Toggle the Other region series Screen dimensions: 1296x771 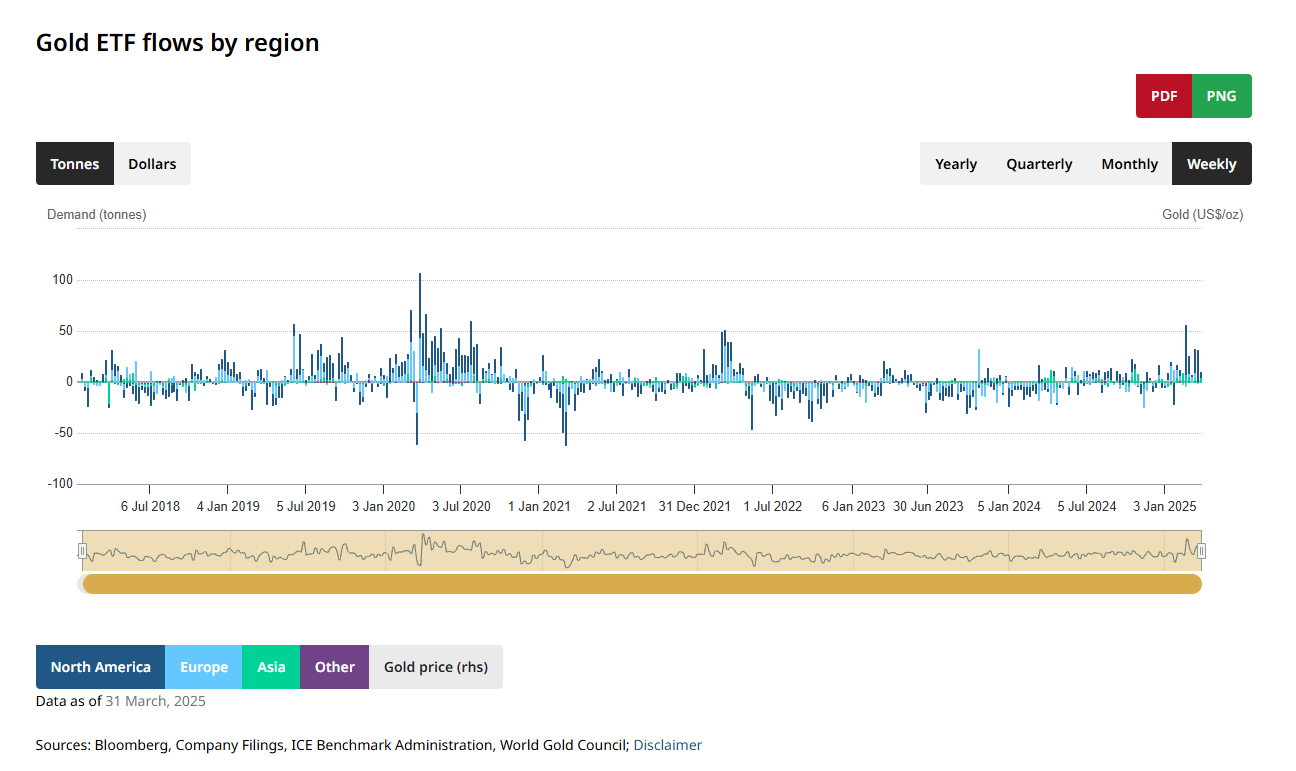334,667
